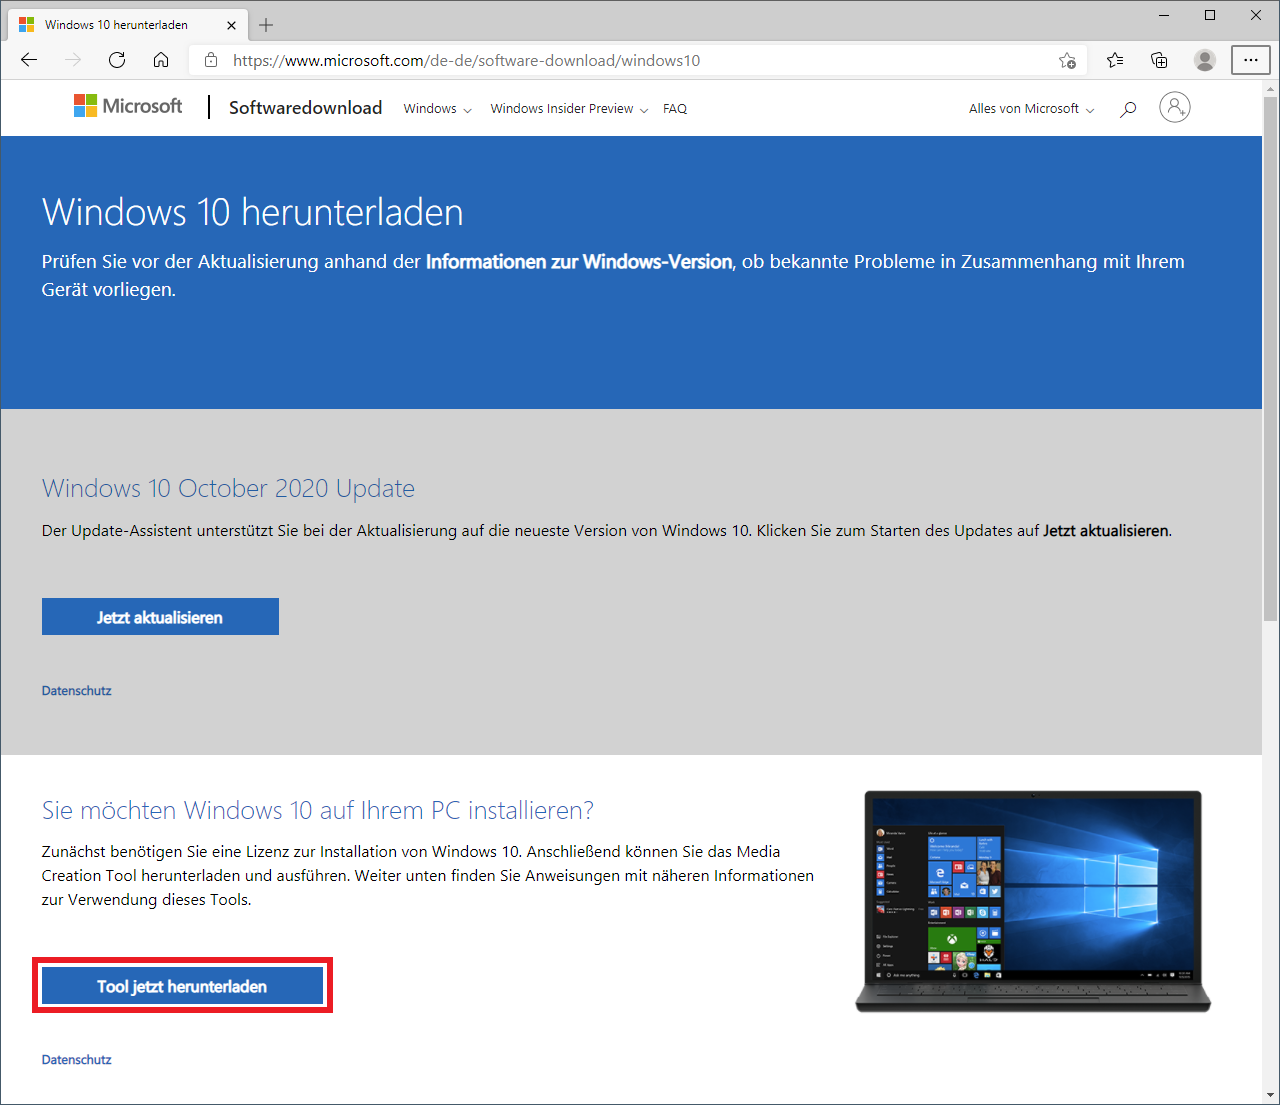Open the browser home page icon
Screen dimensions: 1280x1105
pyautogui.click(x=161, y=60)
